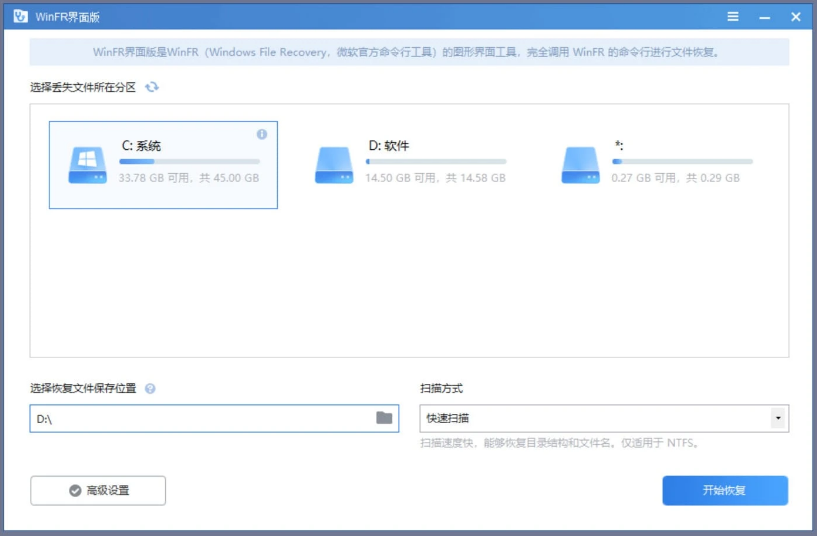Show info for the C: 系统 partition
This screenshot has height=536, width=817.
point(262,134)
